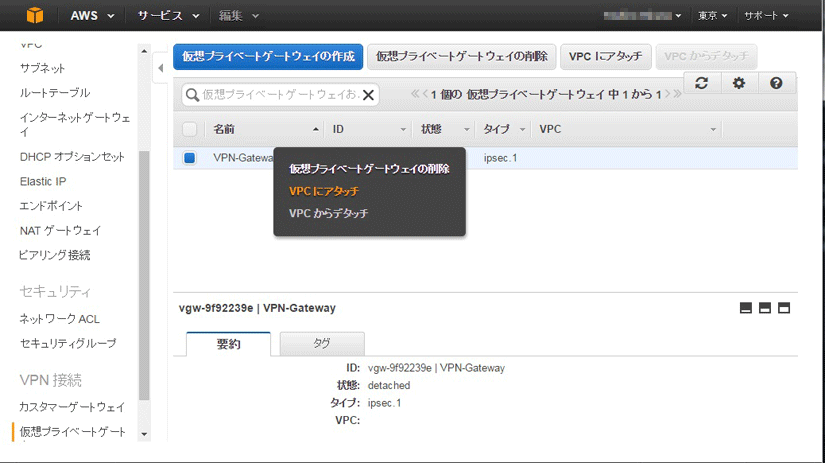This screenshot has width=825, height=463.
Task: Open the サービス dropdown menu
Action: click(168, 16)
